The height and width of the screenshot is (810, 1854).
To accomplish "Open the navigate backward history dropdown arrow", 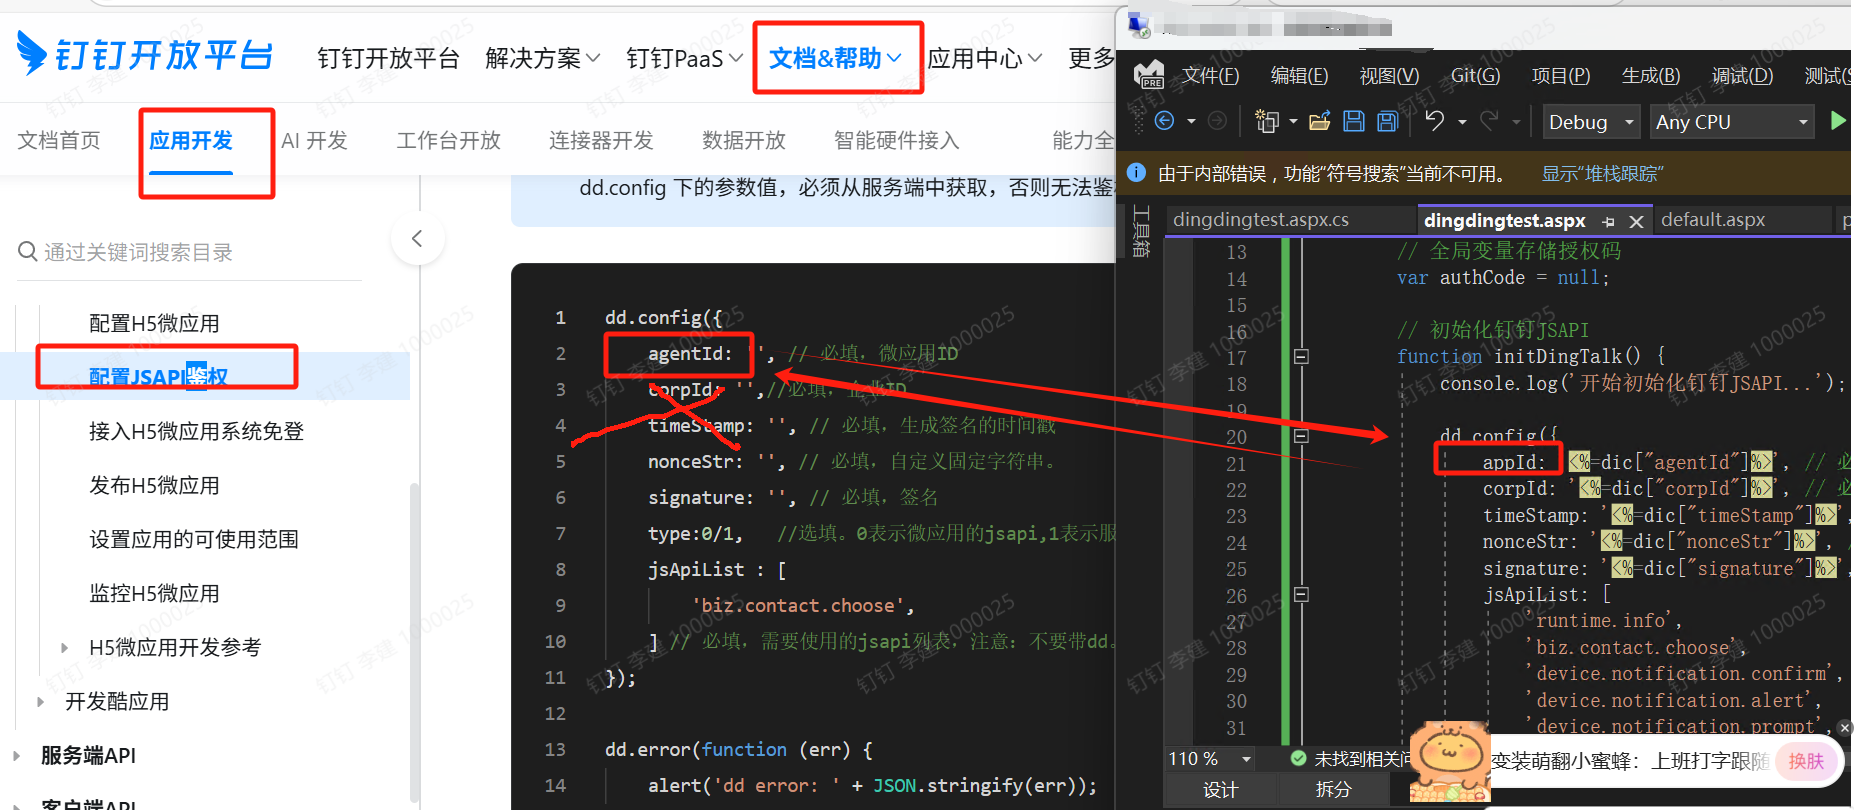I will 1191,121.
